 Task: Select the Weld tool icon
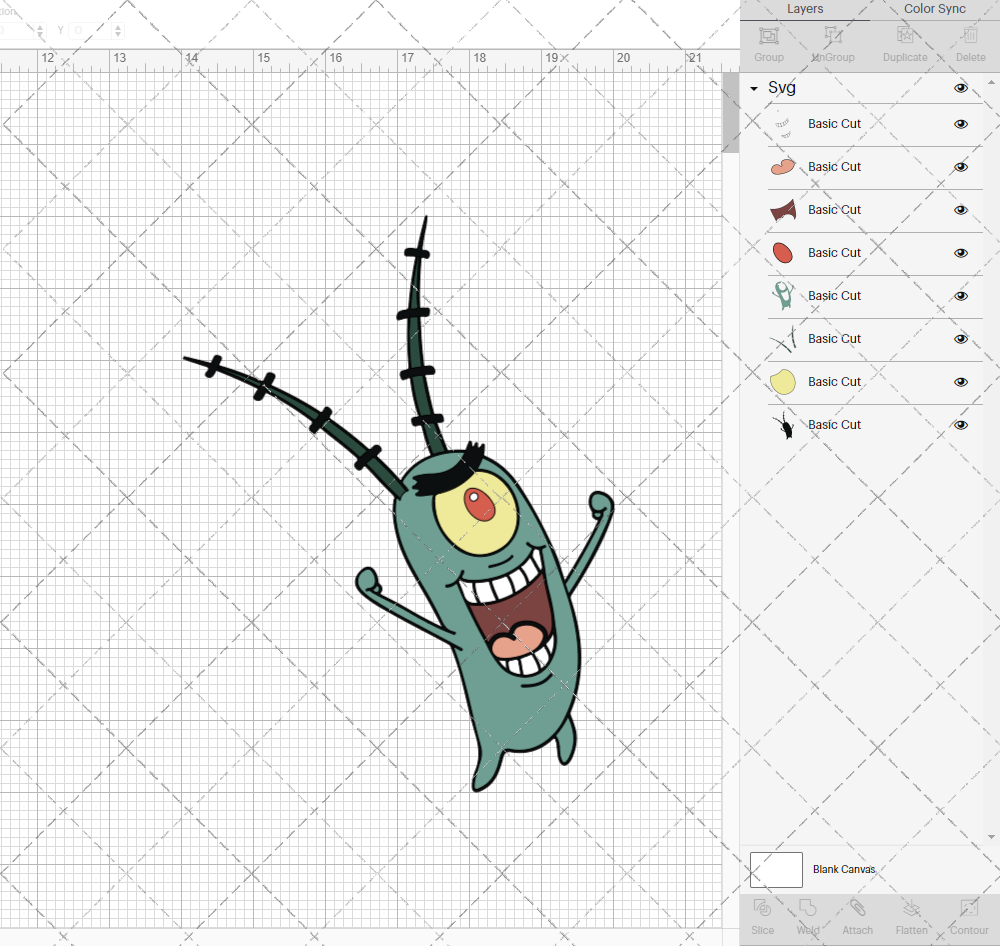[807, 908]
